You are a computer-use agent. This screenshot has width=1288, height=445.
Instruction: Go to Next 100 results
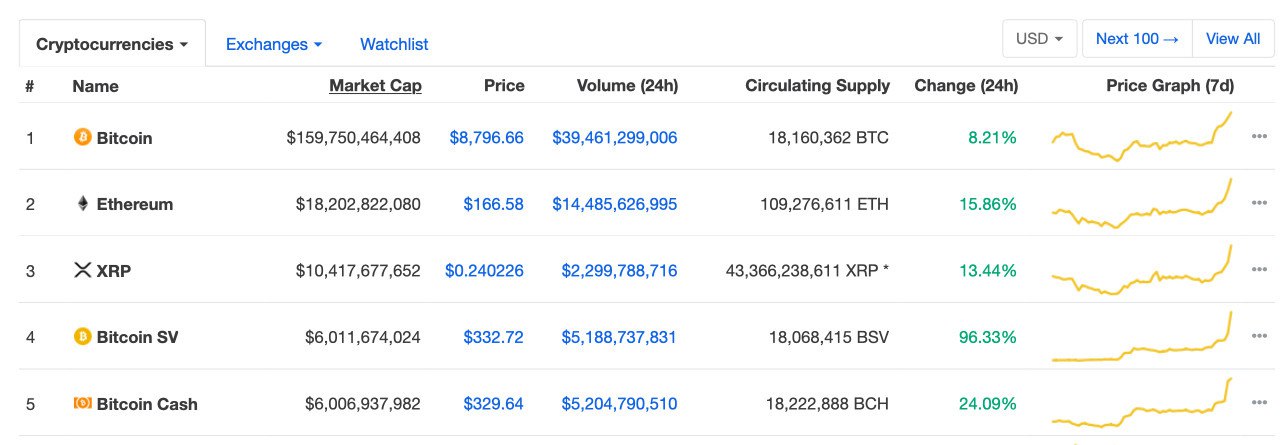[x=1137, y=39]
